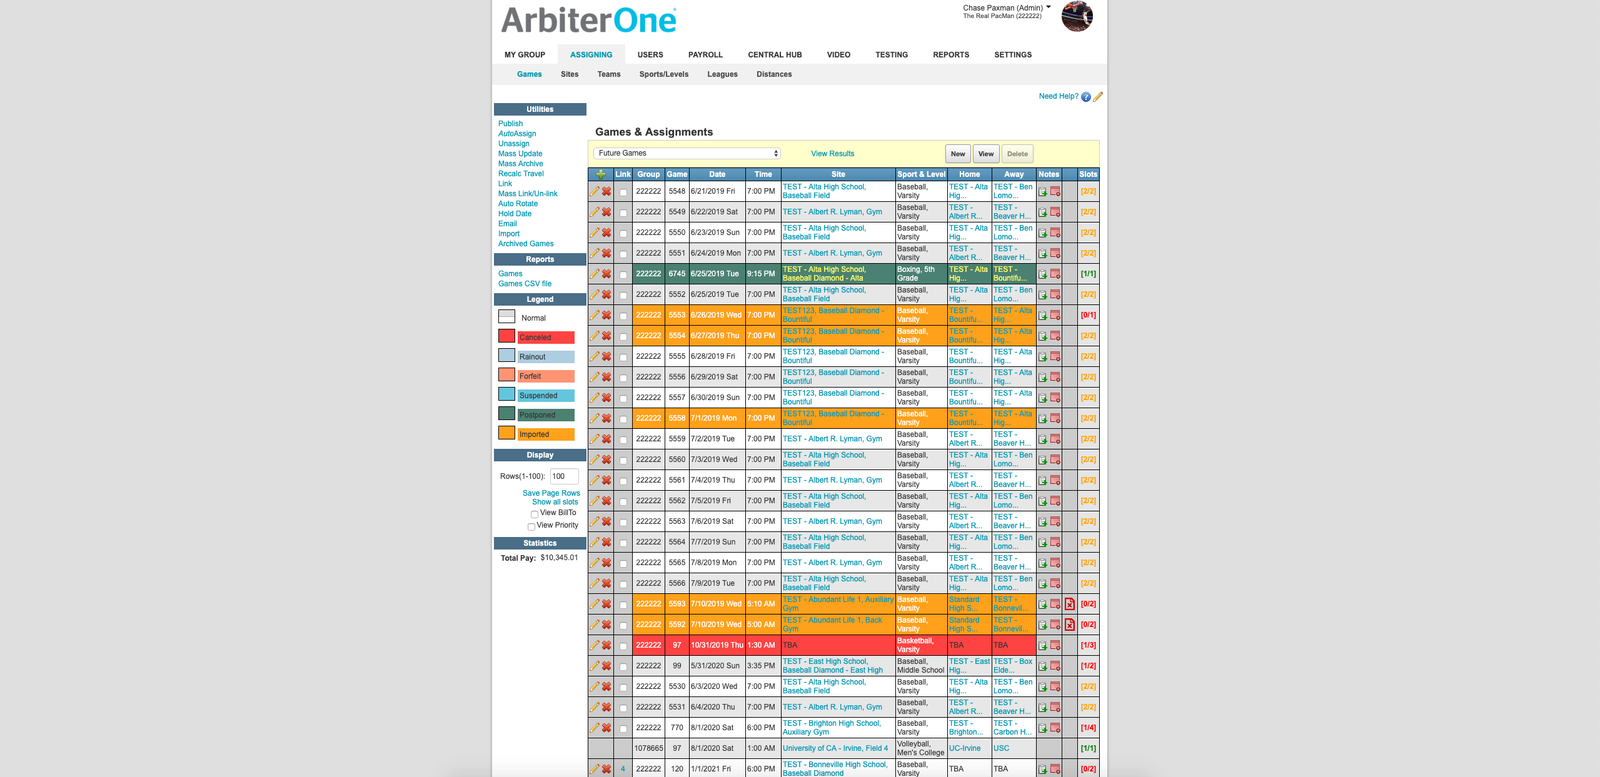Check the link checkbox for game 5548
The height and width of the screenshot is (777, 1600).
623,192
